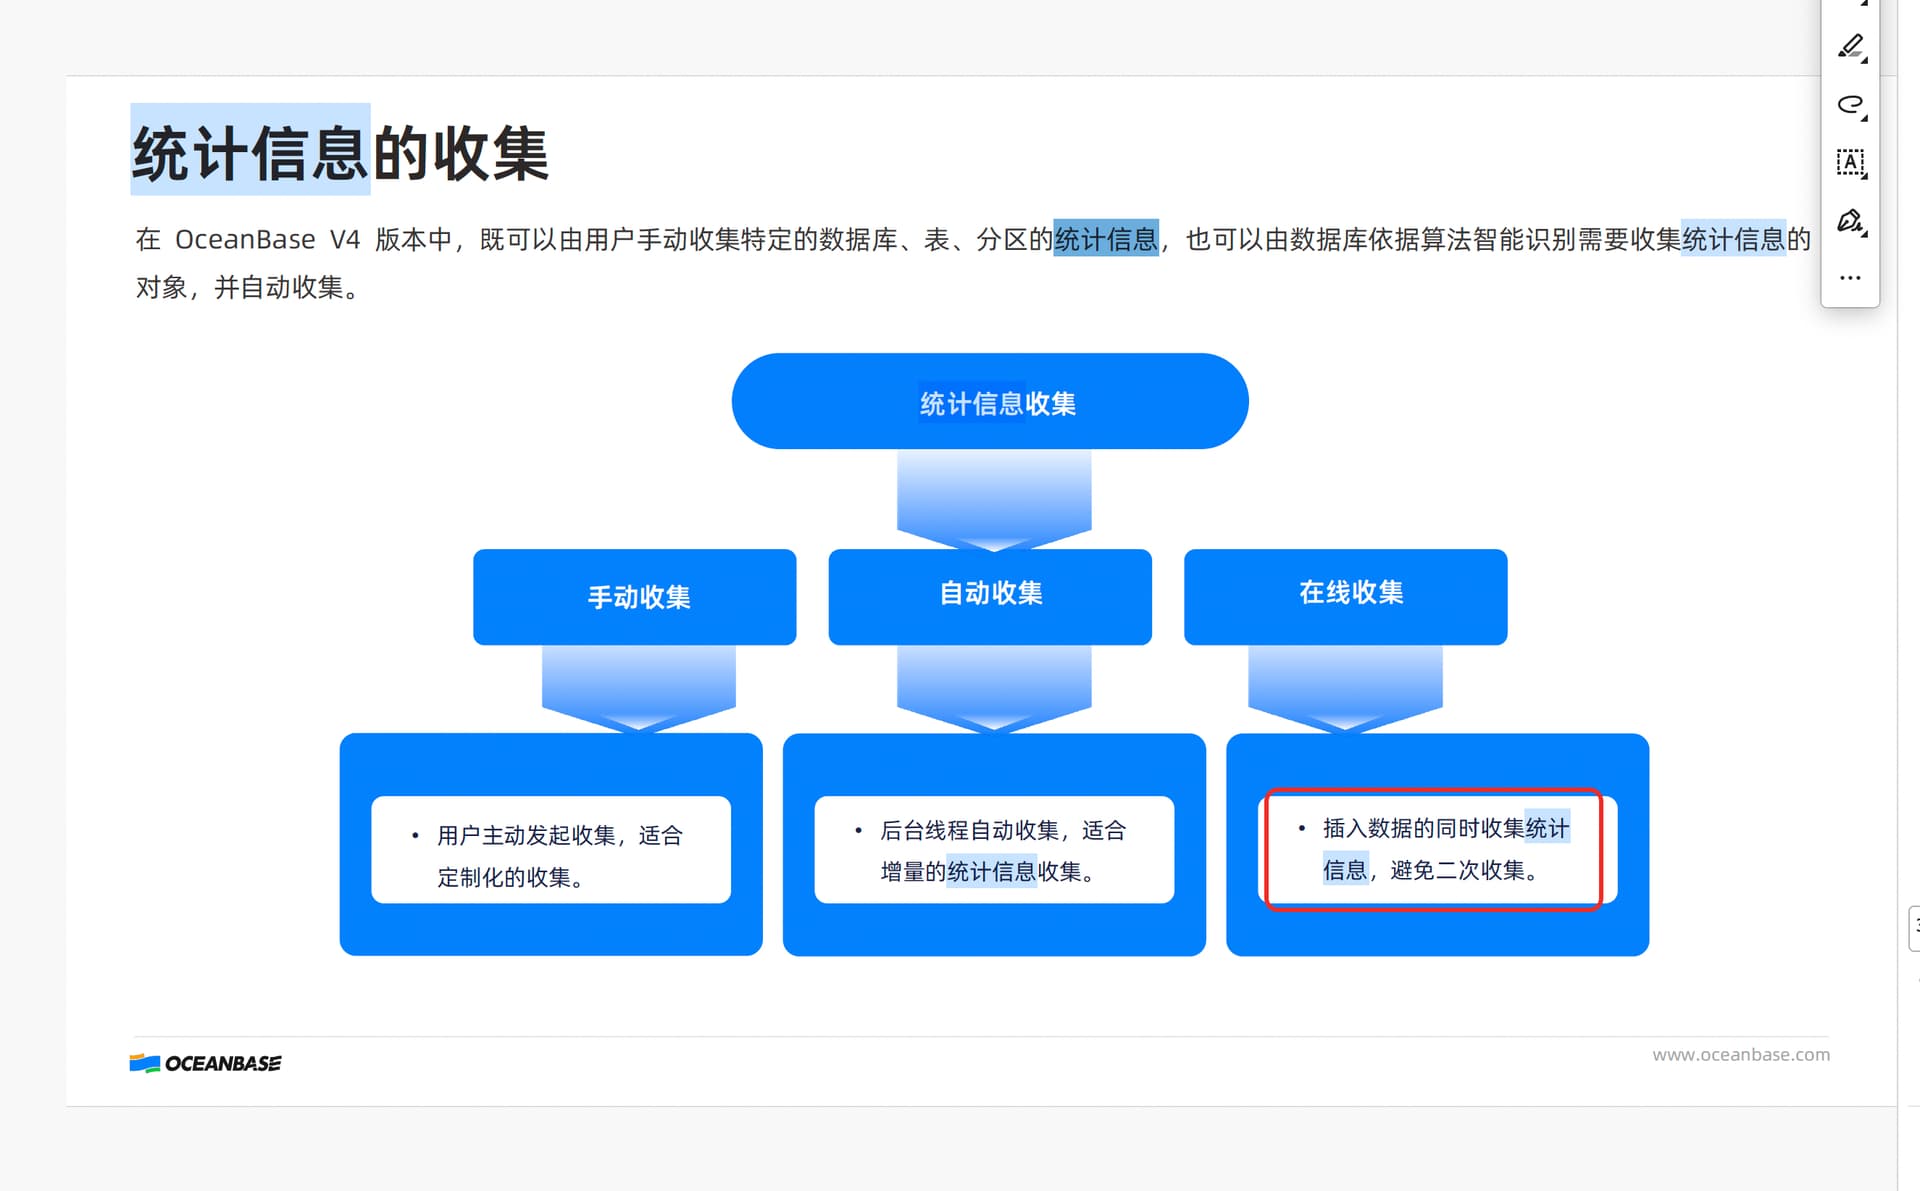Click the 手动收集 blue box

(x=634, y=597)
